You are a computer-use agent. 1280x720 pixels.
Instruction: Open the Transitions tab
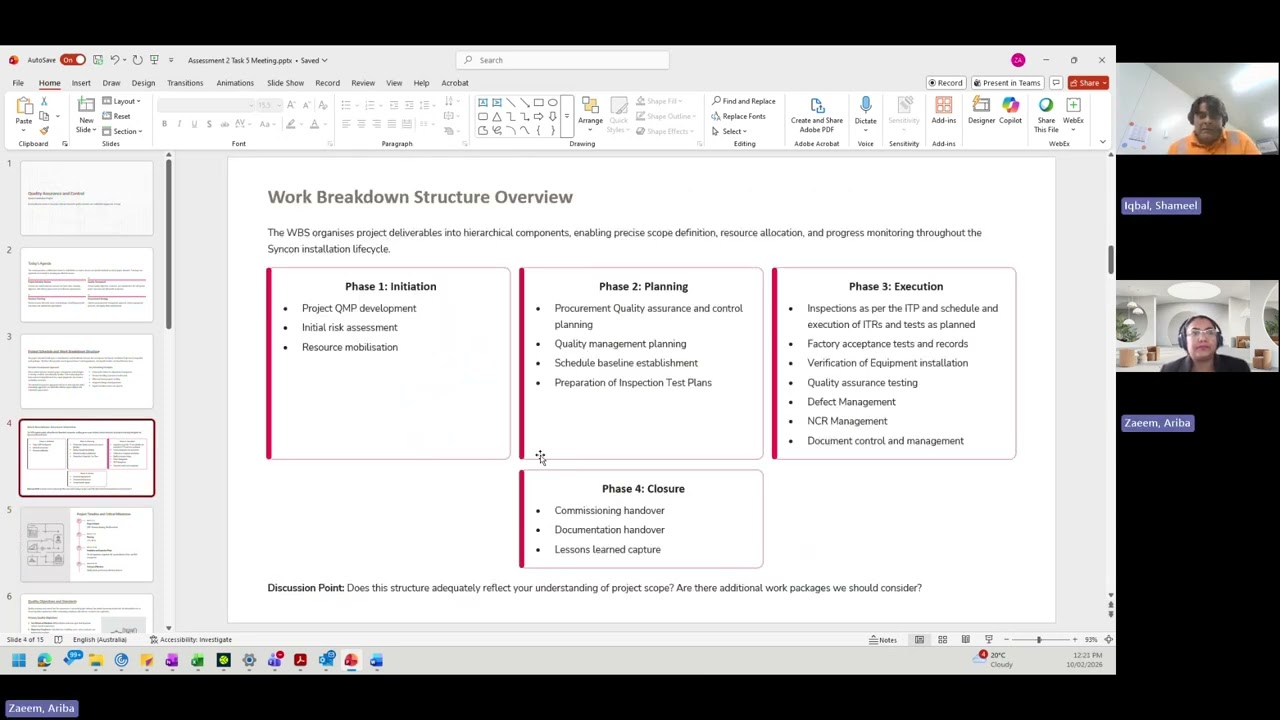185,83
